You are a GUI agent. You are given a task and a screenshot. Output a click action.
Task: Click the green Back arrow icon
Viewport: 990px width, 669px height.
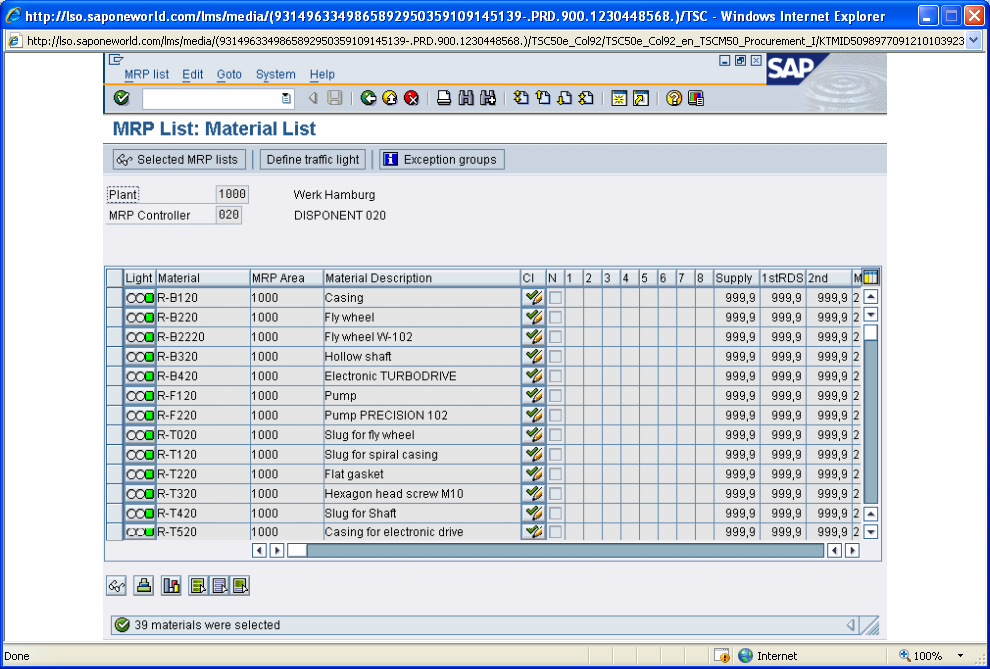369,98
